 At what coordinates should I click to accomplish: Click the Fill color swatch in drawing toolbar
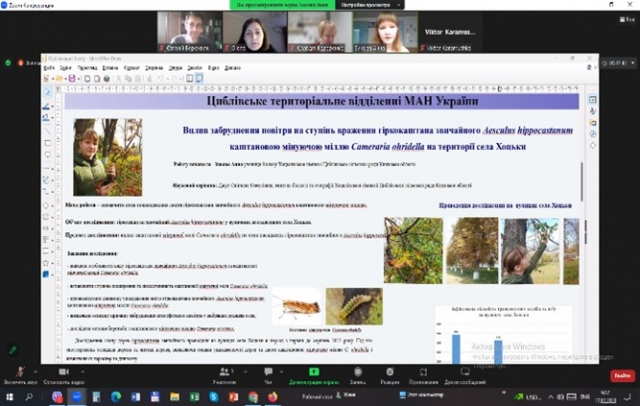tap(46, 118)
